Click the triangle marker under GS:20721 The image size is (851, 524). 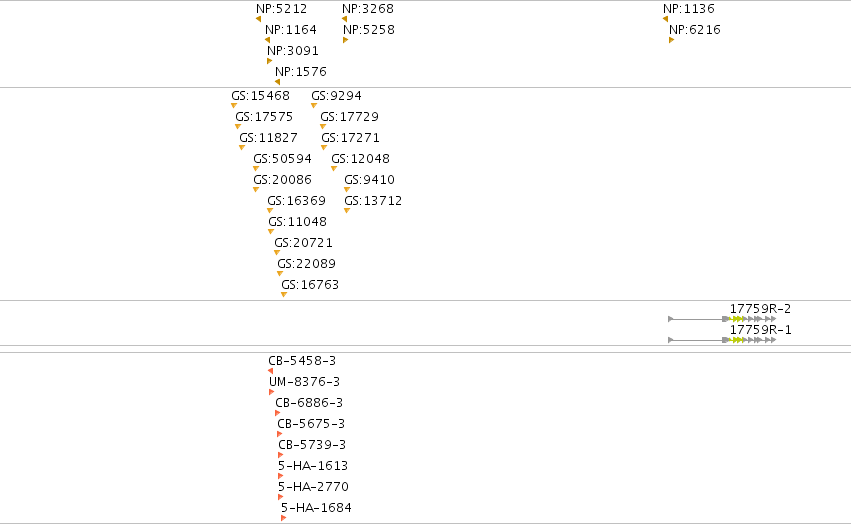pyautogui.click(x=277, y=252)
